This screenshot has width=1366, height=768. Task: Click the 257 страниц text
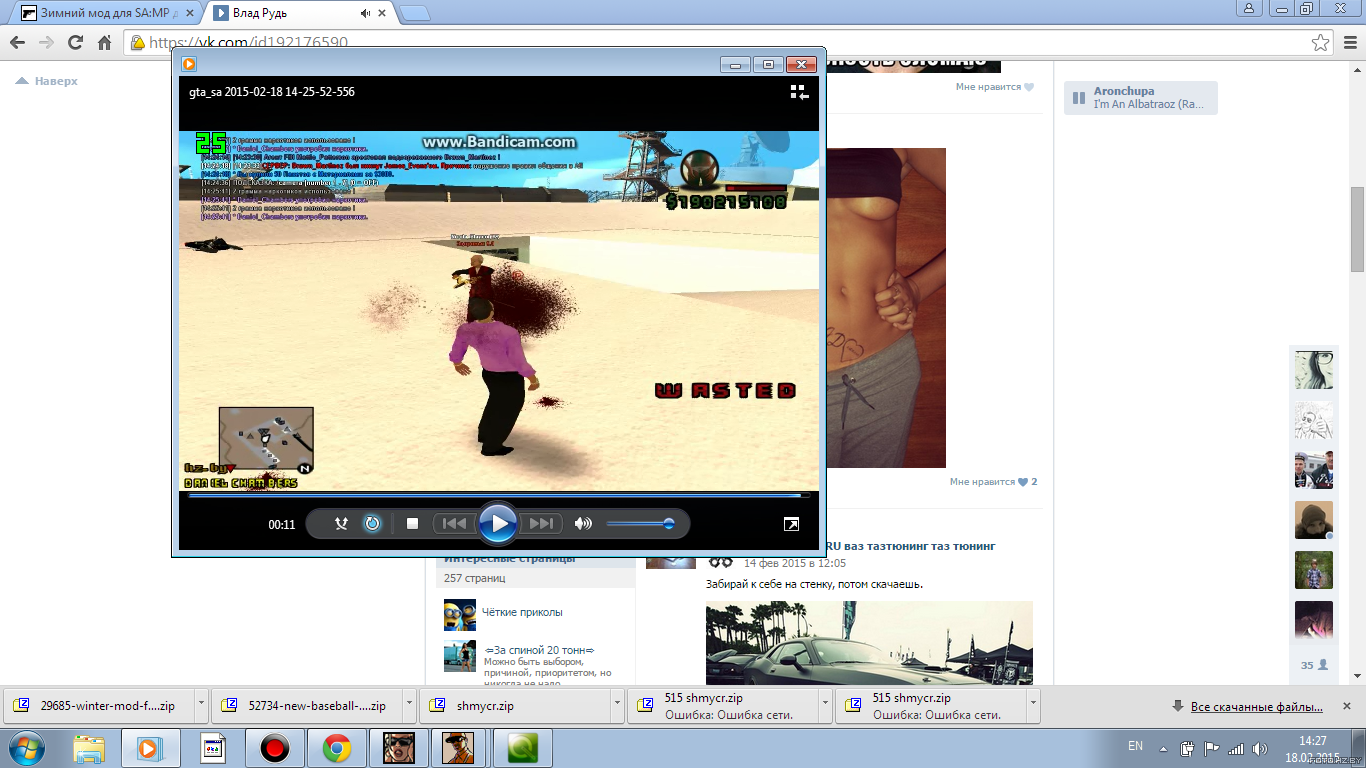(475, 578)
